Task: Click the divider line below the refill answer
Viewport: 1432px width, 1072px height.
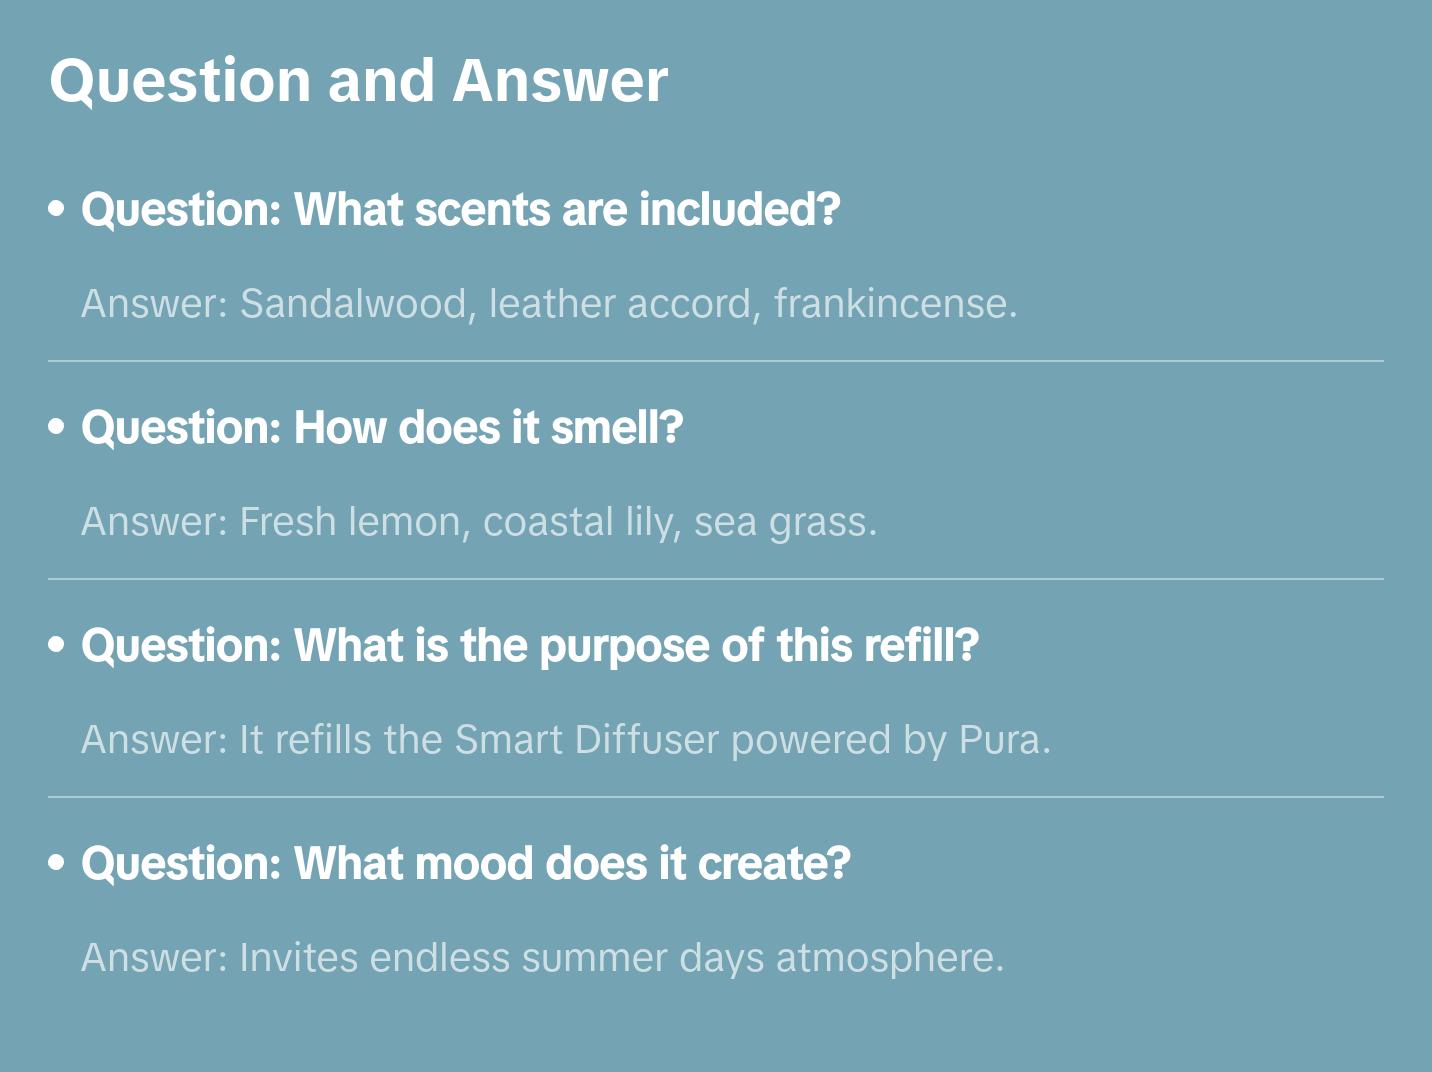Action: coord(716,797)
